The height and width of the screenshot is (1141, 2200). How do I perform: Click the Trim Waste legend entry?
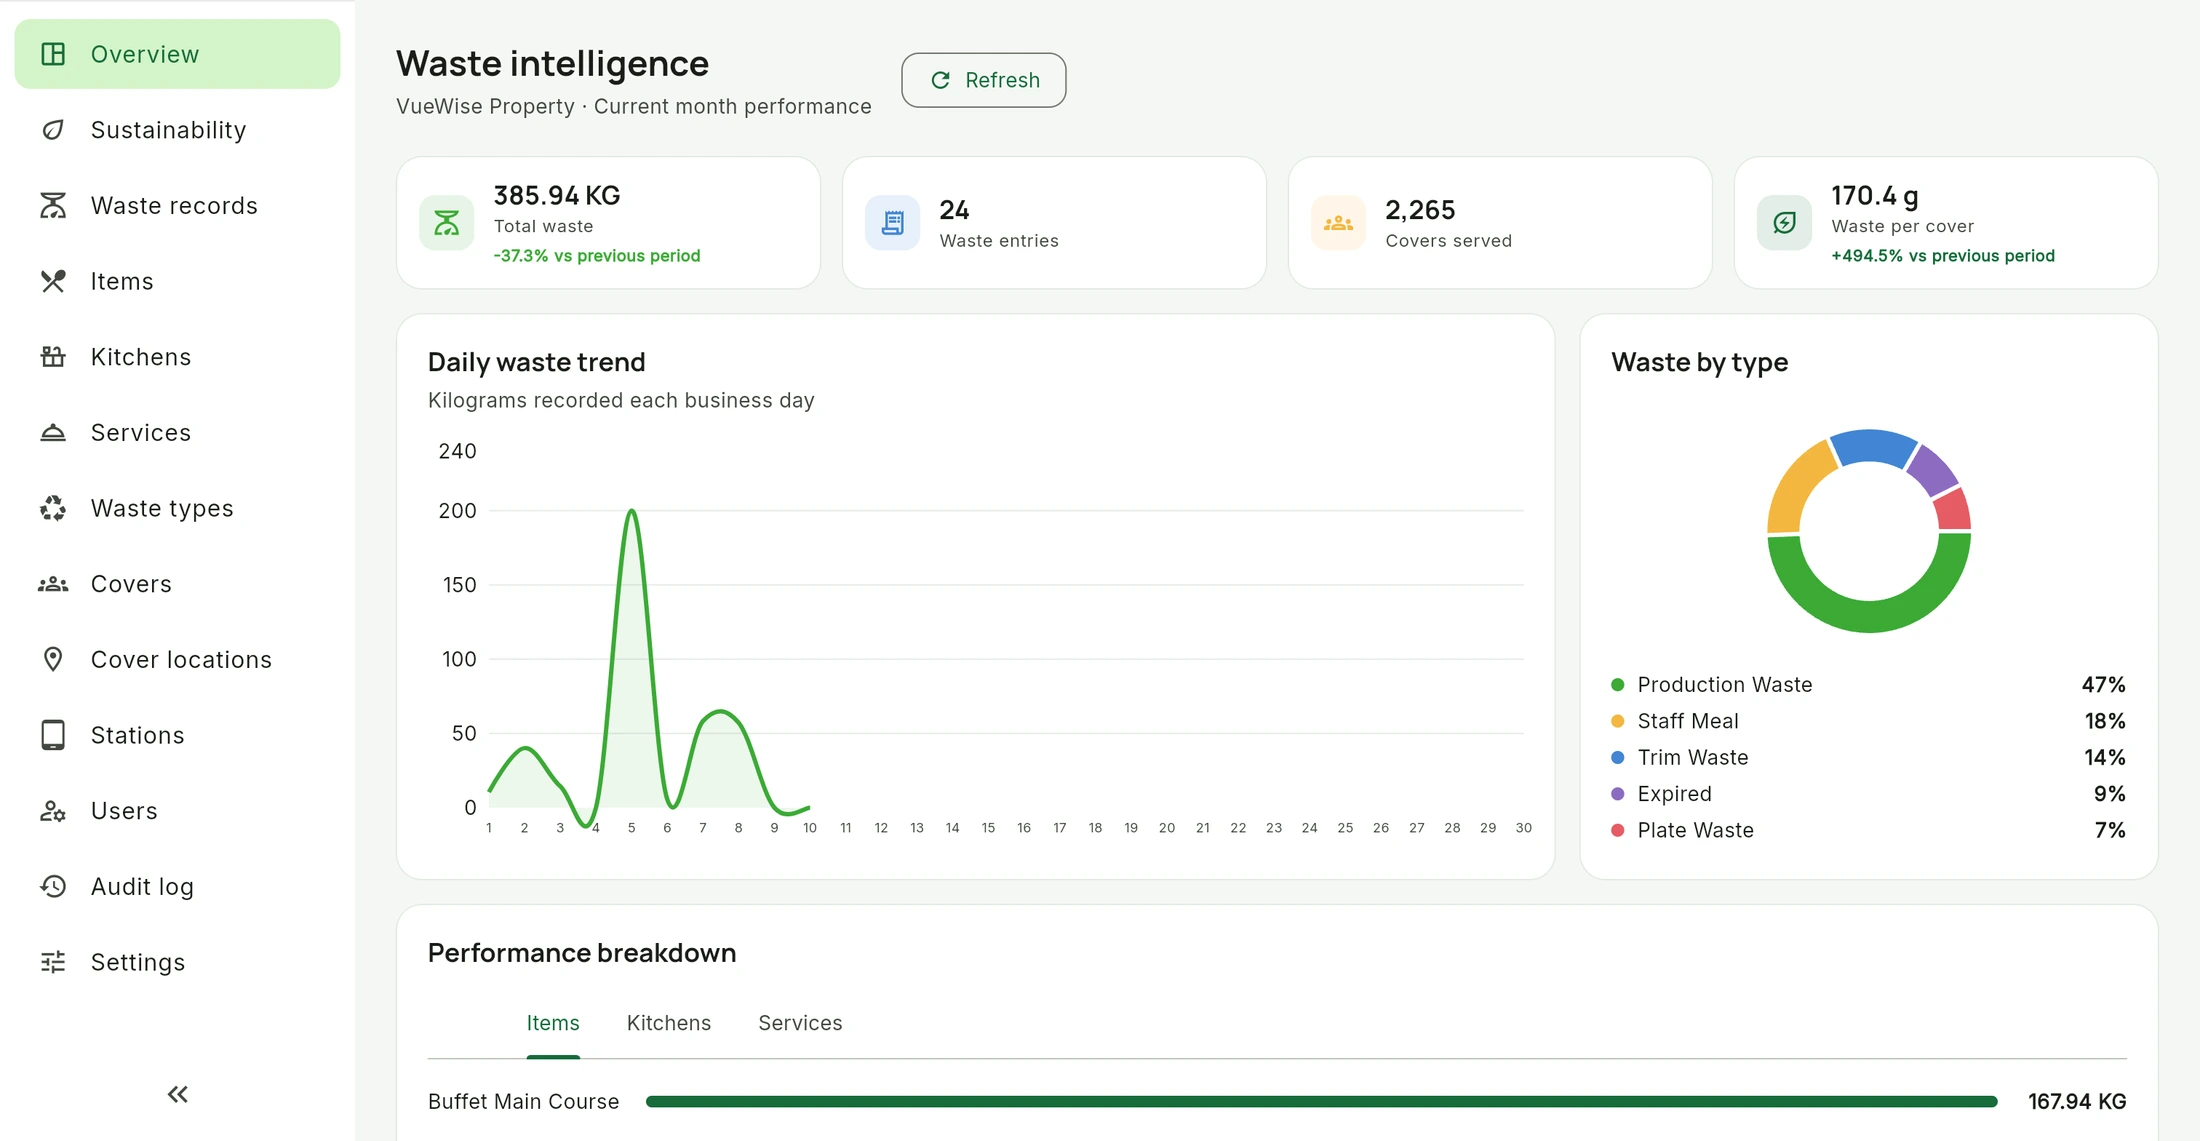[x=1868, y=757]
